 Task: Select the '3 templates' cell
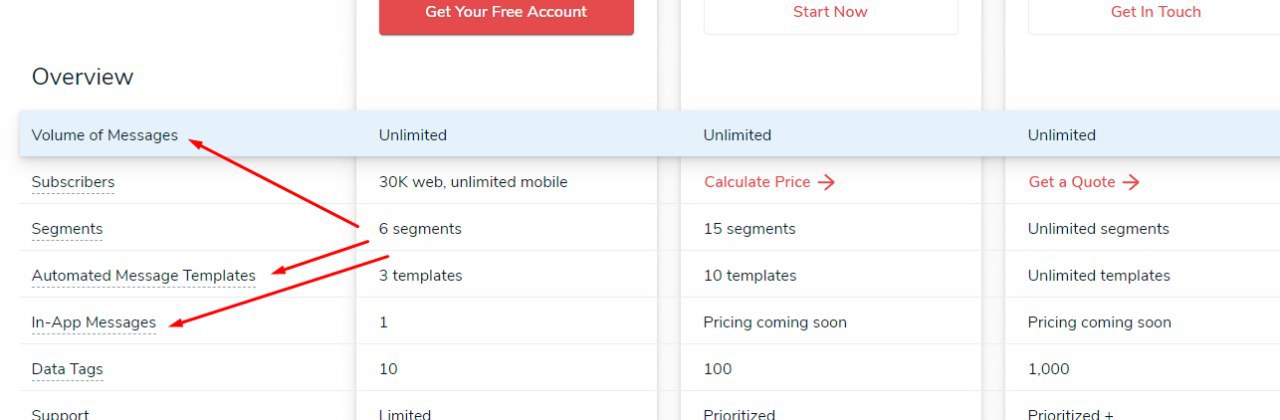pos(420,276)
